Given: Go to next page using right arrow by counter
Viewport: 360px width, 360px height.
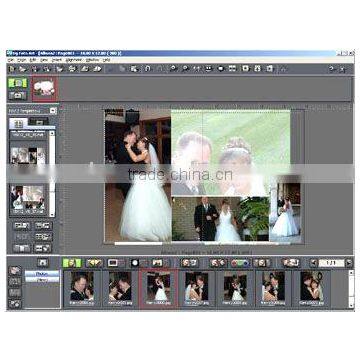Looking at the screenshot, I should click(349, 263).
